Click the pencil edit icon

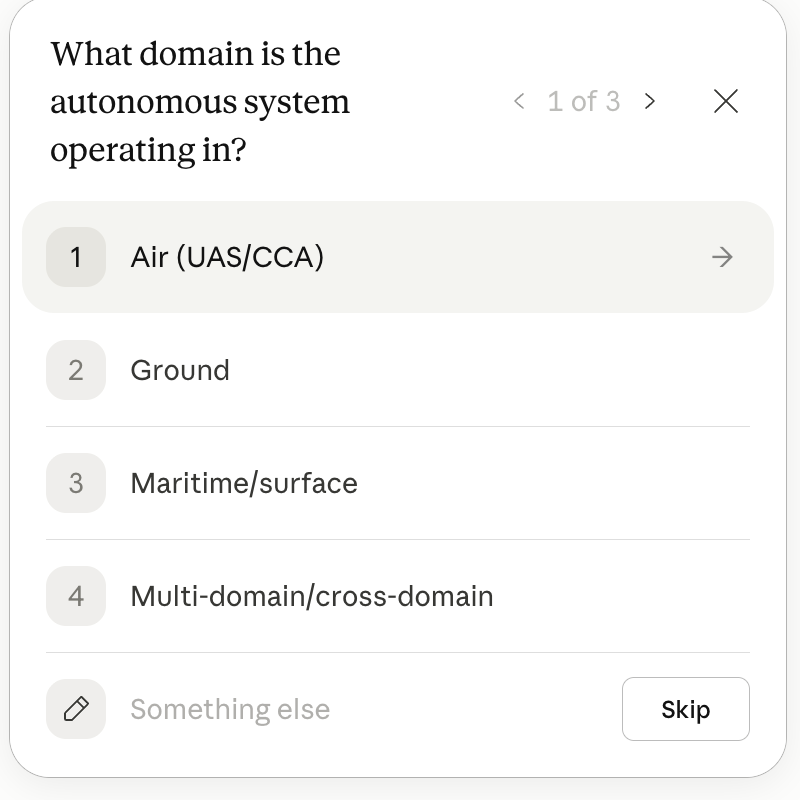(x=76, y=709)
